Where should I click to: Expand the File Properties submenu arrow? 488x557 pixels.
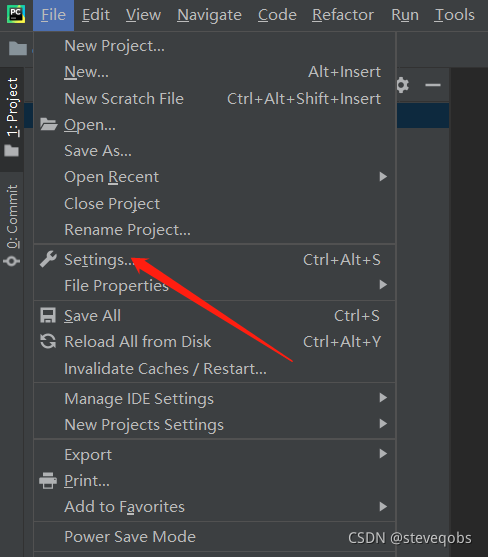click(x=383, y=285)
